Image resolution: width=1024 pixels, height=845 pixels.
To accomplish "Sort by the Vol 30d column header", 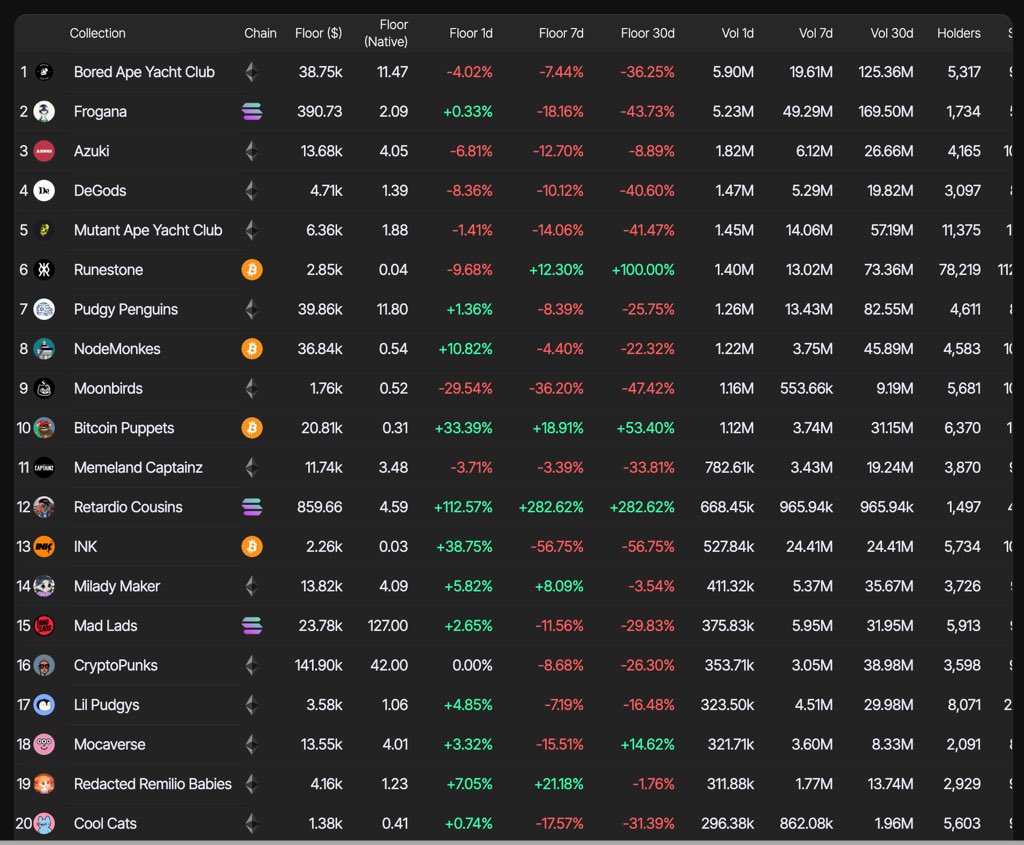I will point(891,33).
